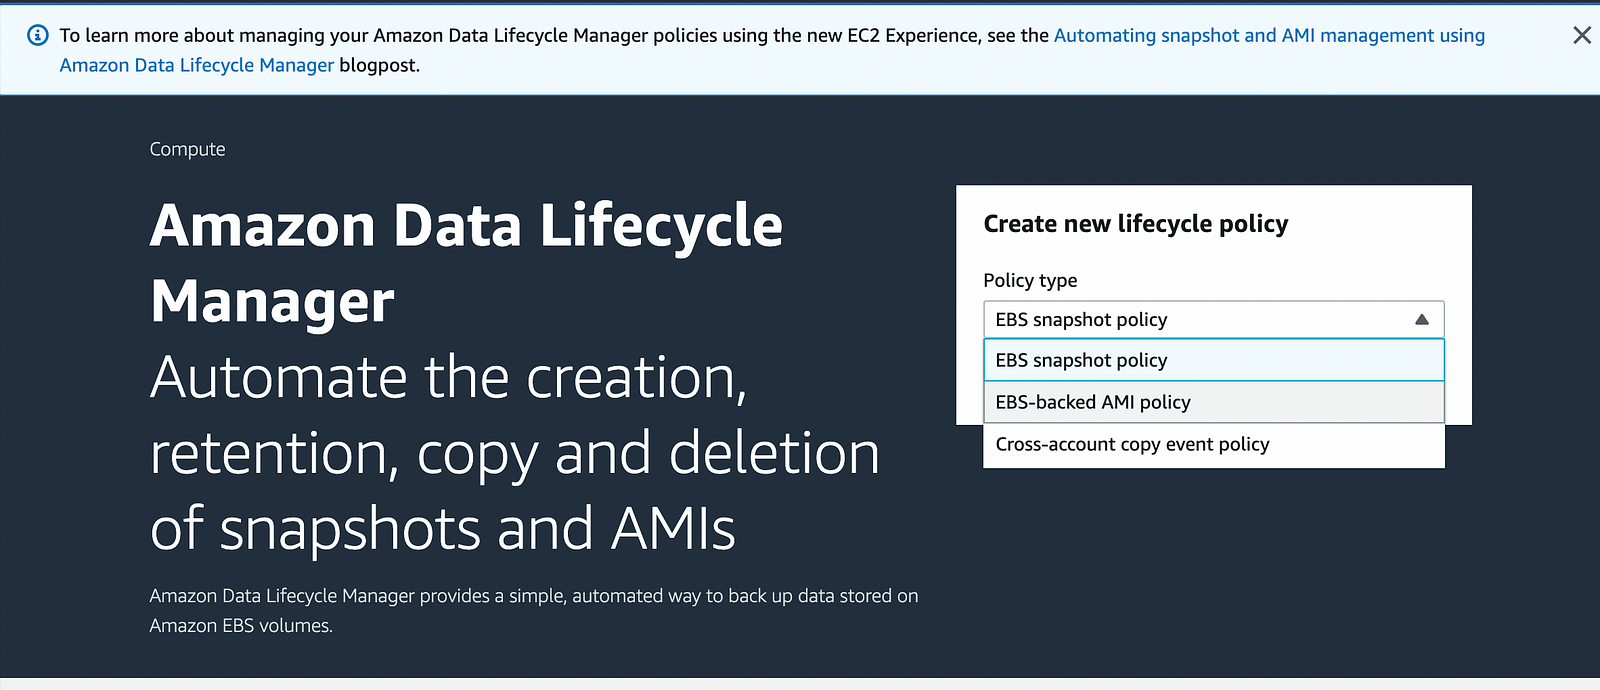Click the retention, copy and deletion line

[x=515, y=453]
